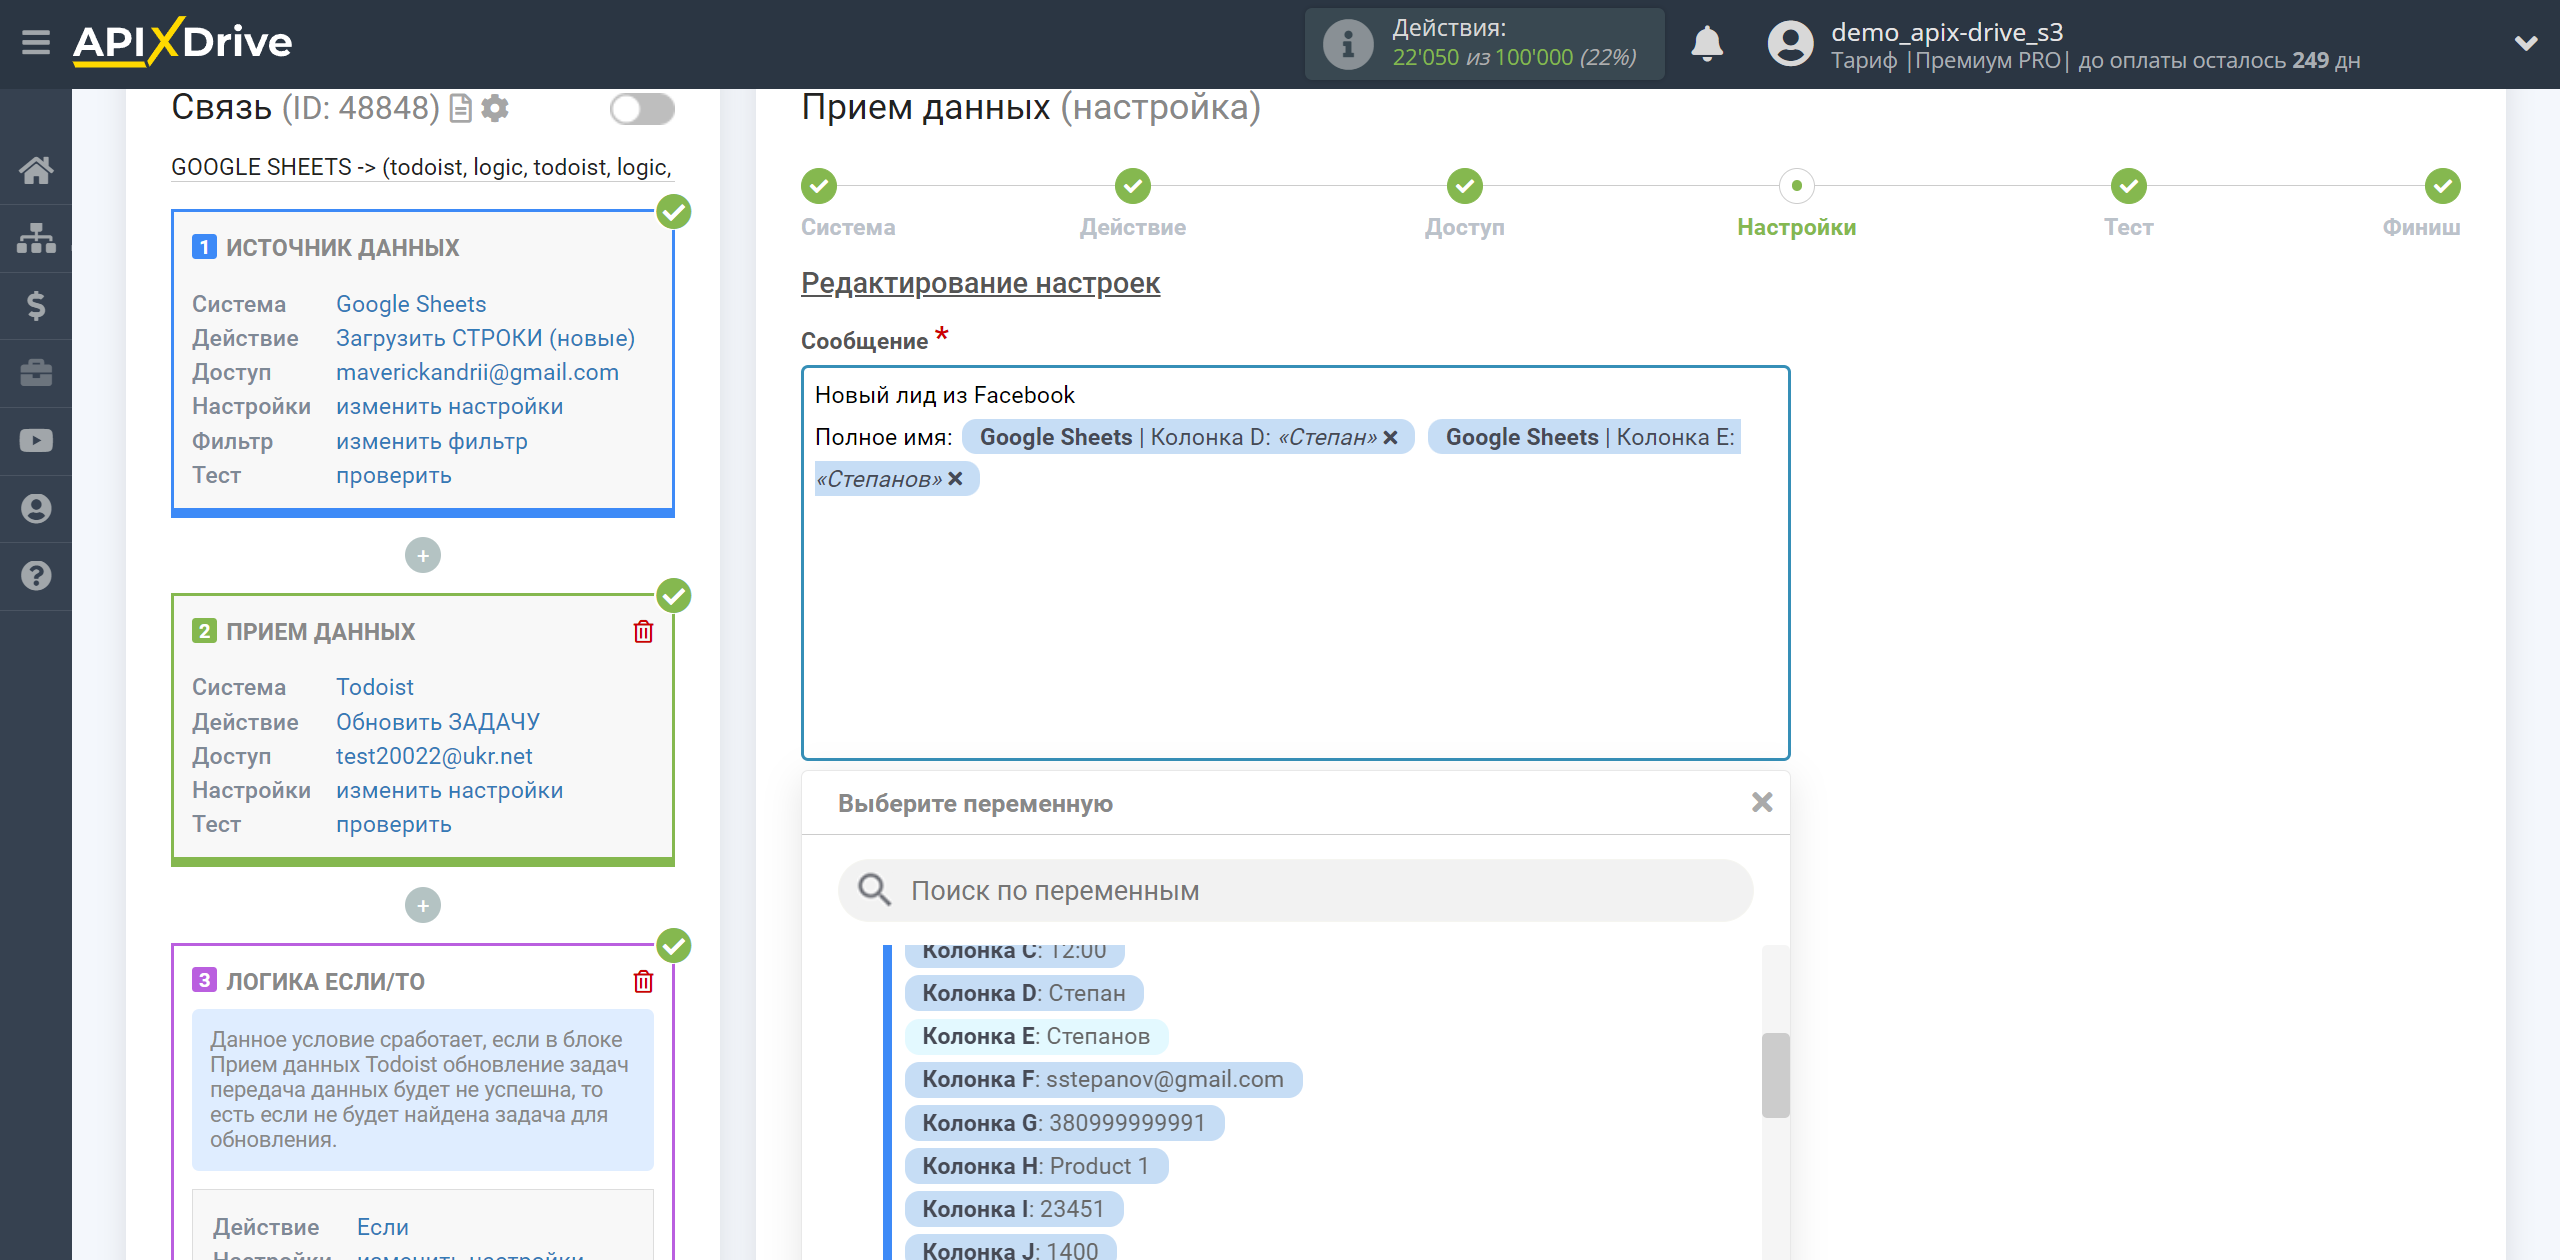Click the search magnifier icon
This screenshot has height=1260, width=2560.
click(875, 890)
